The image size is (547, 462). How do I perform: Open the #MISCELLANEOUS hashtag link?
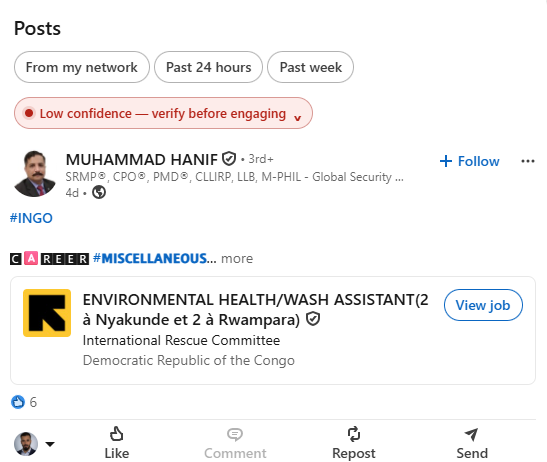point(152,259)
